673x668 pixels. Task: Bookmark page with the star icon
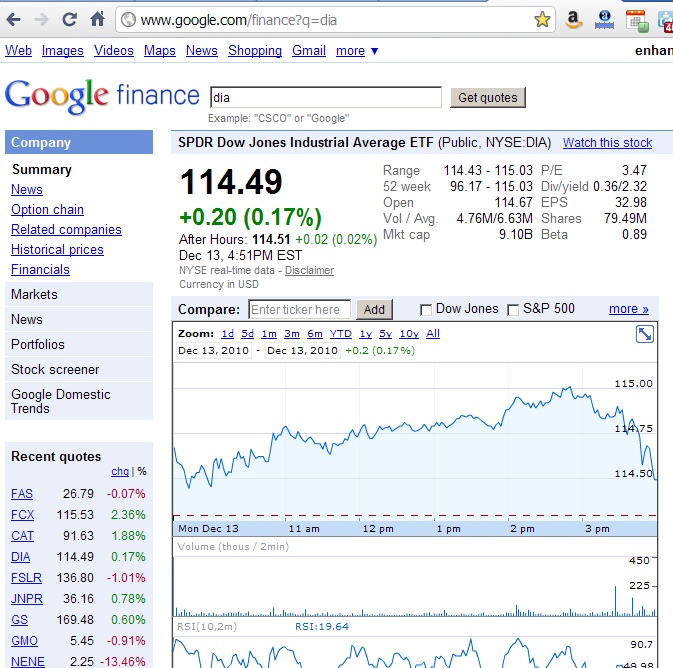[x=542, y=20]
